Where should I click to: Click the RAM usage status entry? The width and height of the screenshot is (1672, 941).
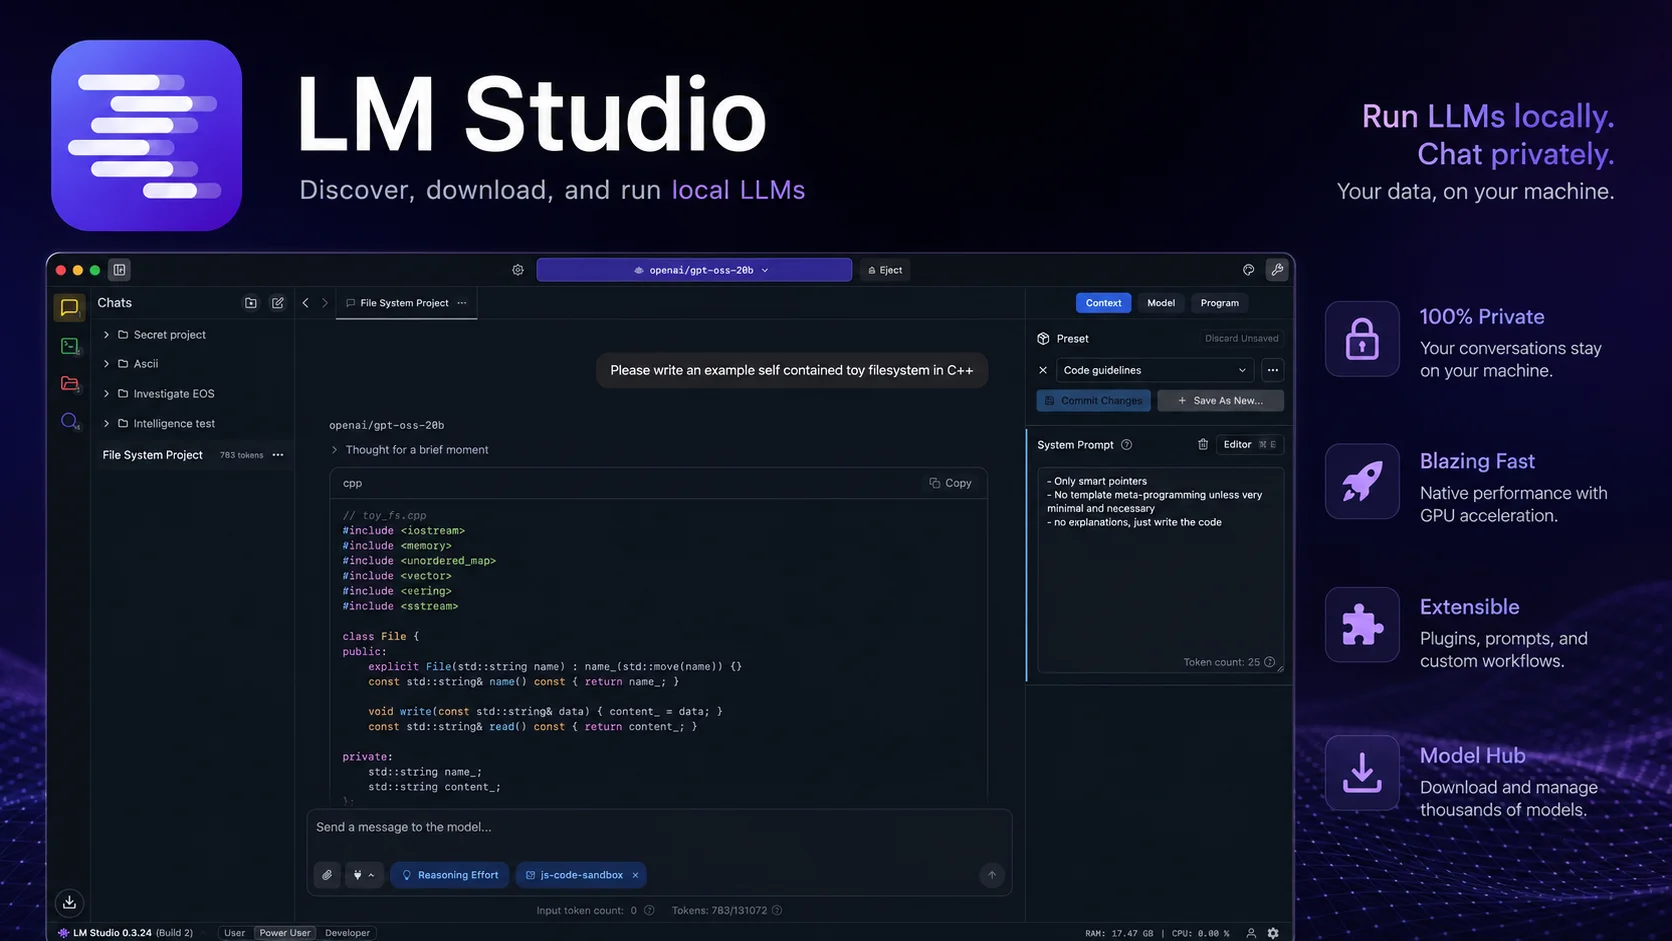(1119, 934)
